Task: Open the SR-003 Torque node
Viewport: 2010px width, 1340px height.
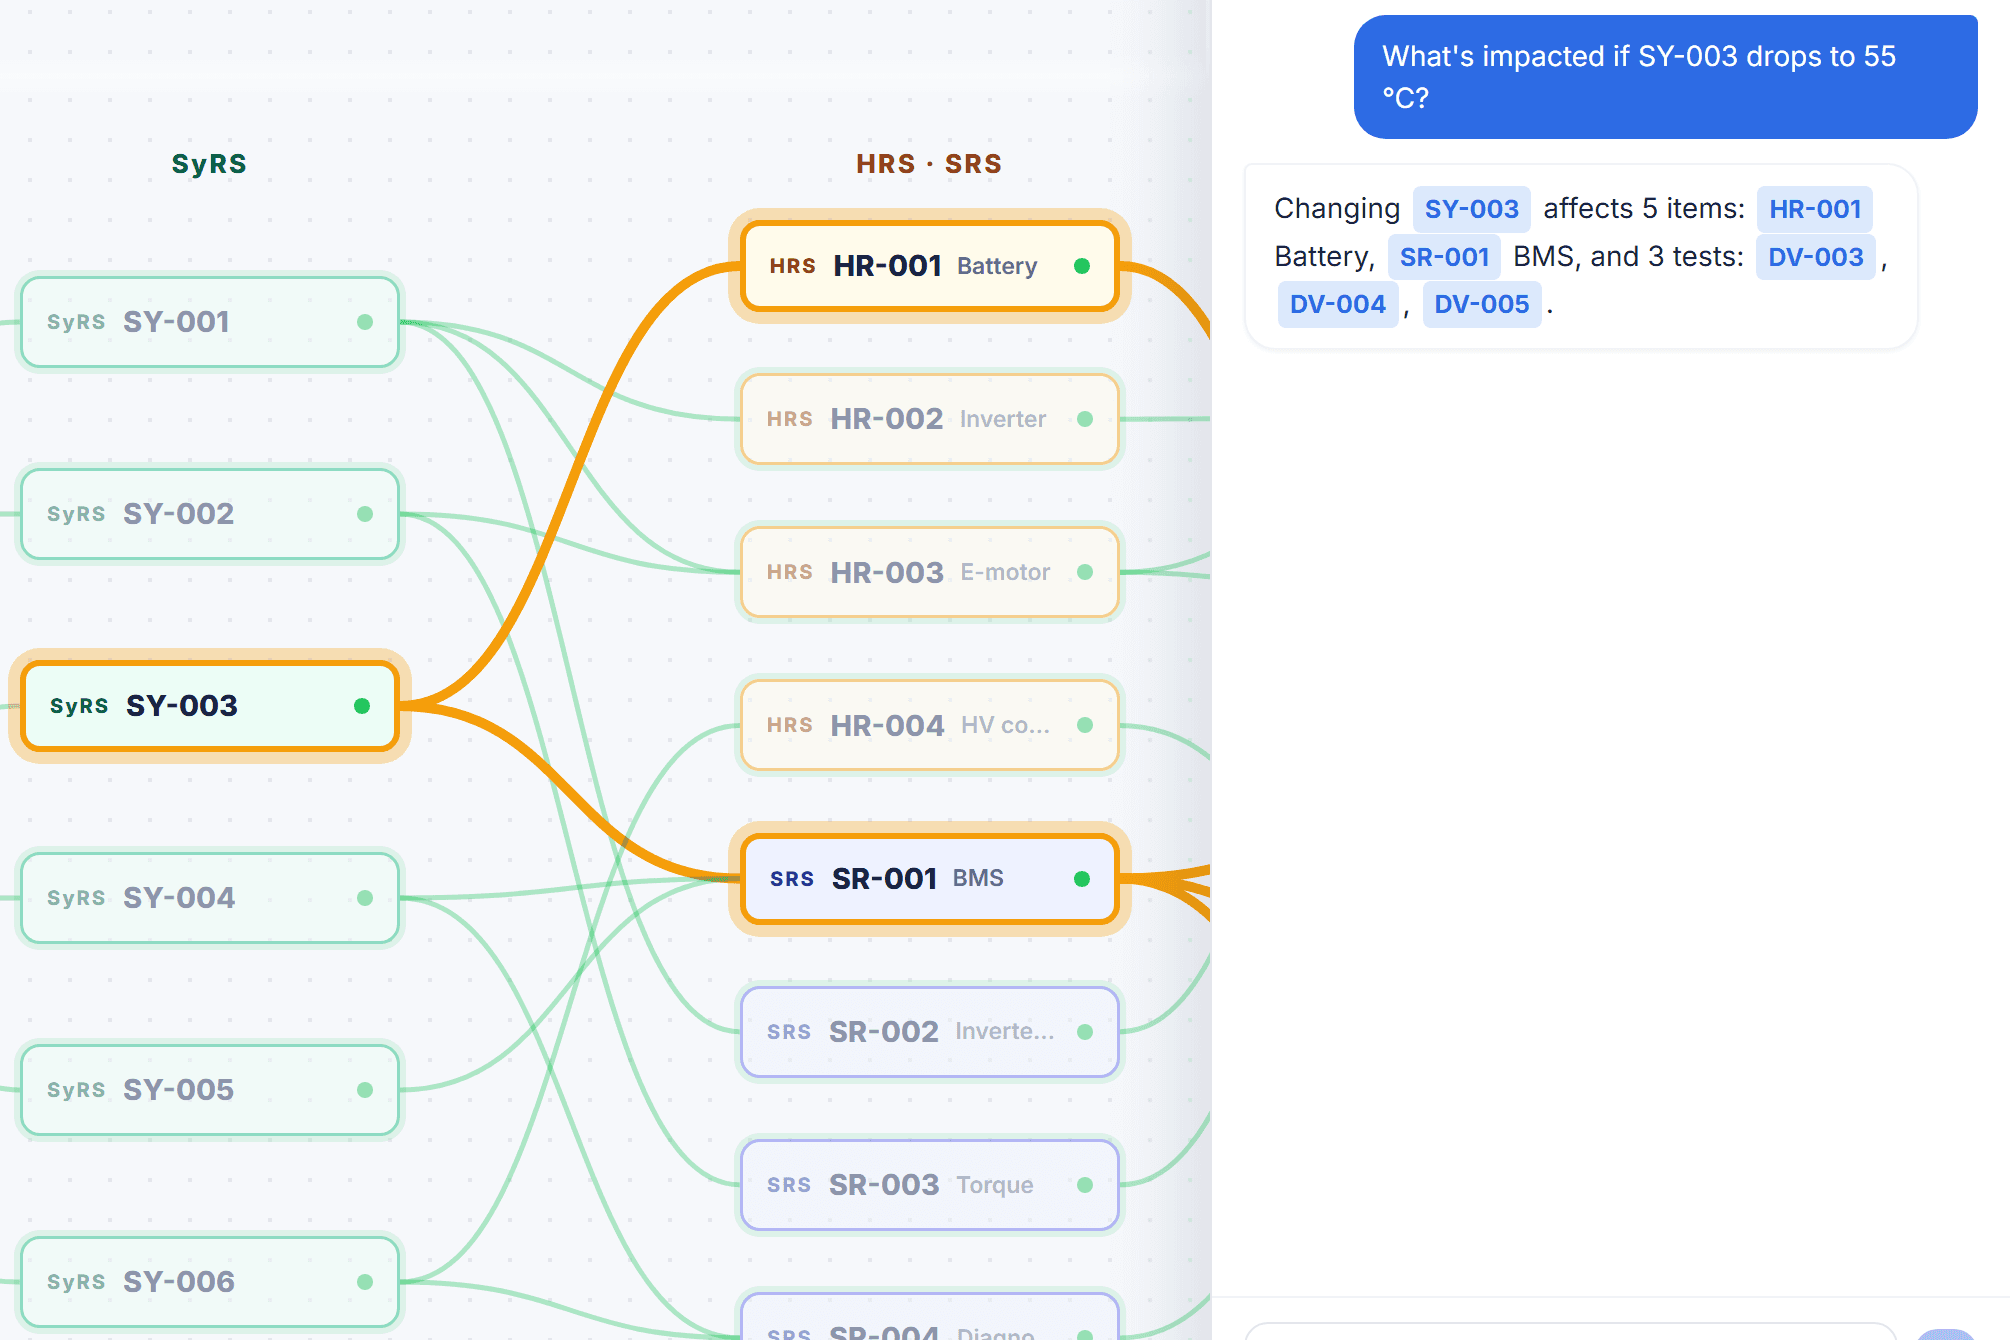Action: 930,1185
